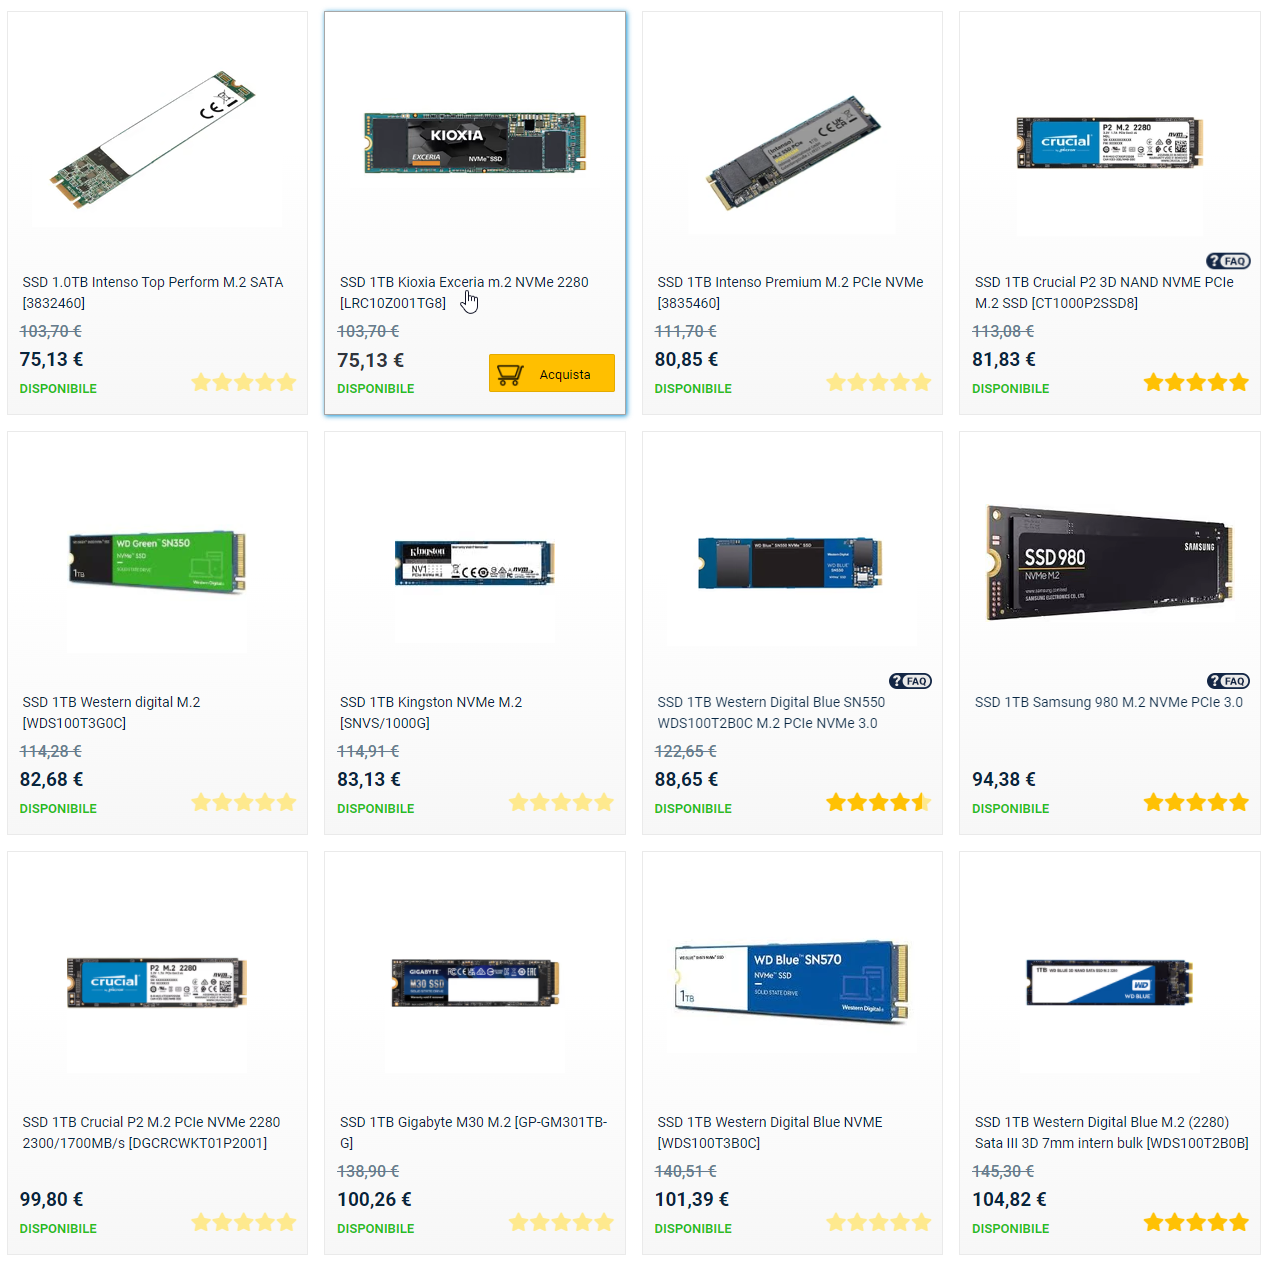This screenshot has width=1272, height=1264.
Task: Open FAQ icon for Samsung 980 SSD
Action: click(x=1228, y=681)
